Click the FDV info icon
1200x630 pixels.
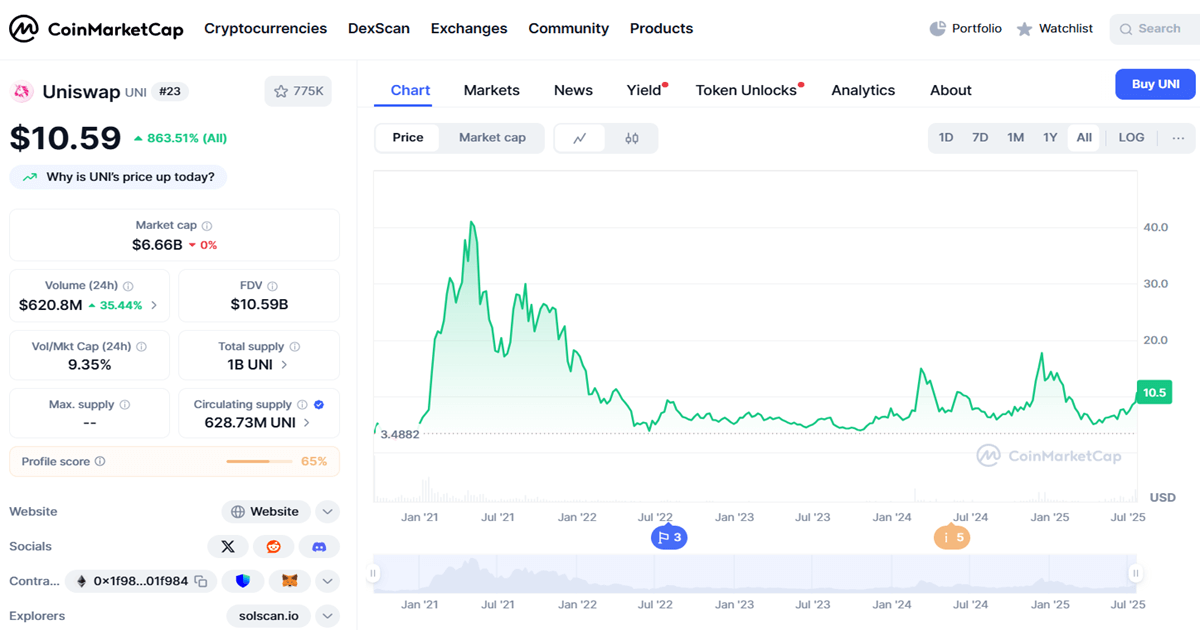point(272,286)
